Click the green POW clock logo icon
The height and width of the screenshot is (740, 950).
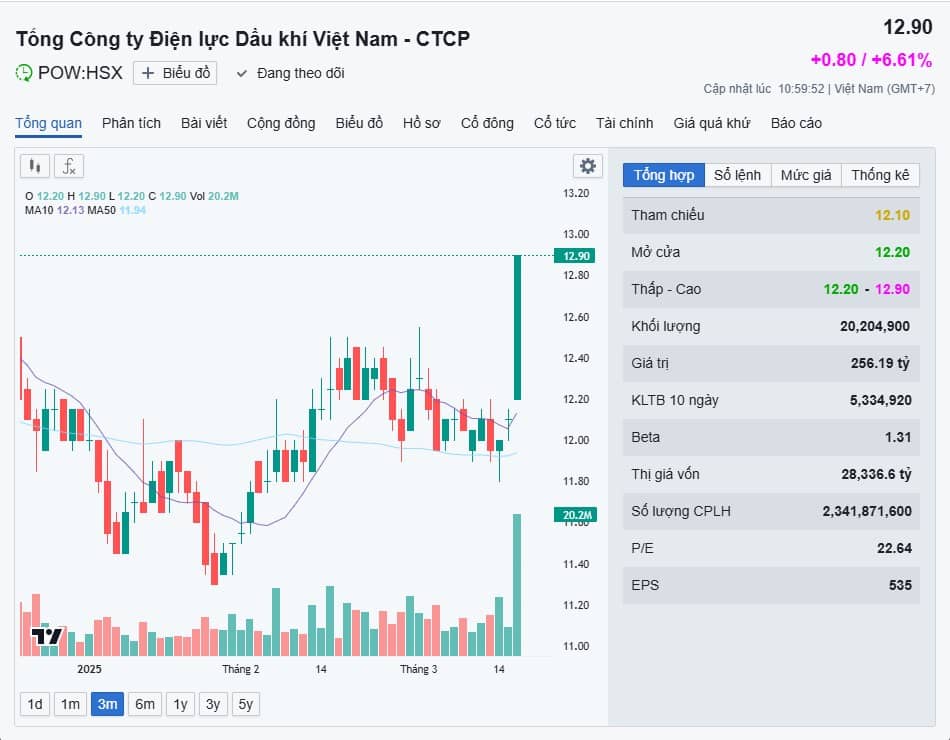click(22, 72)
